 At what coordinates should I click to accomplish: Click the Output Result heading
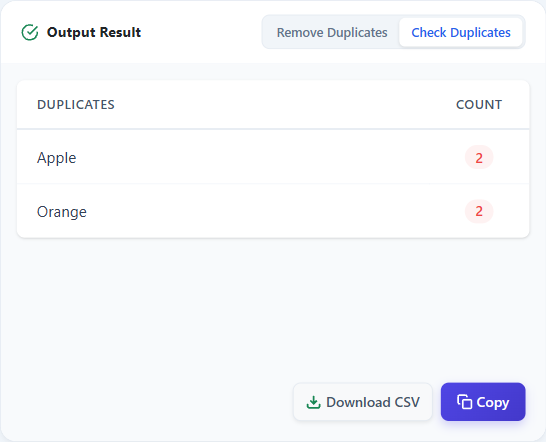click(94, 32)
